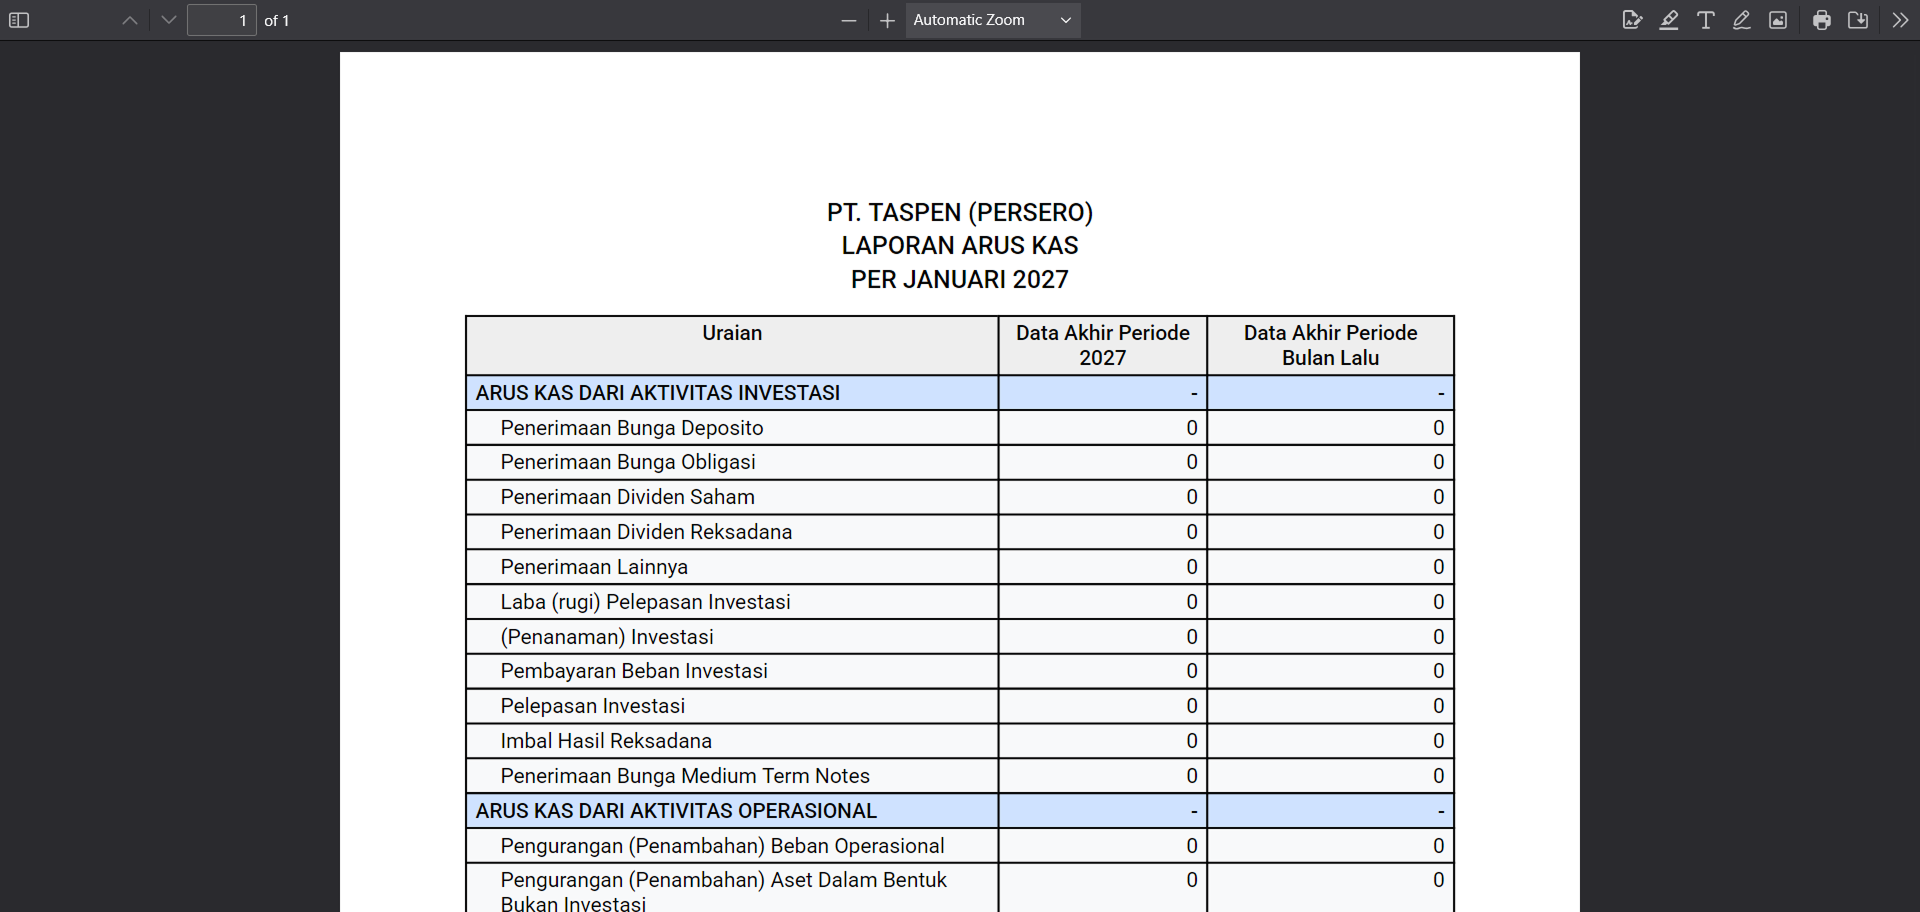Click '(Penanaman) Investasi' row label

(x=607, y=637)
